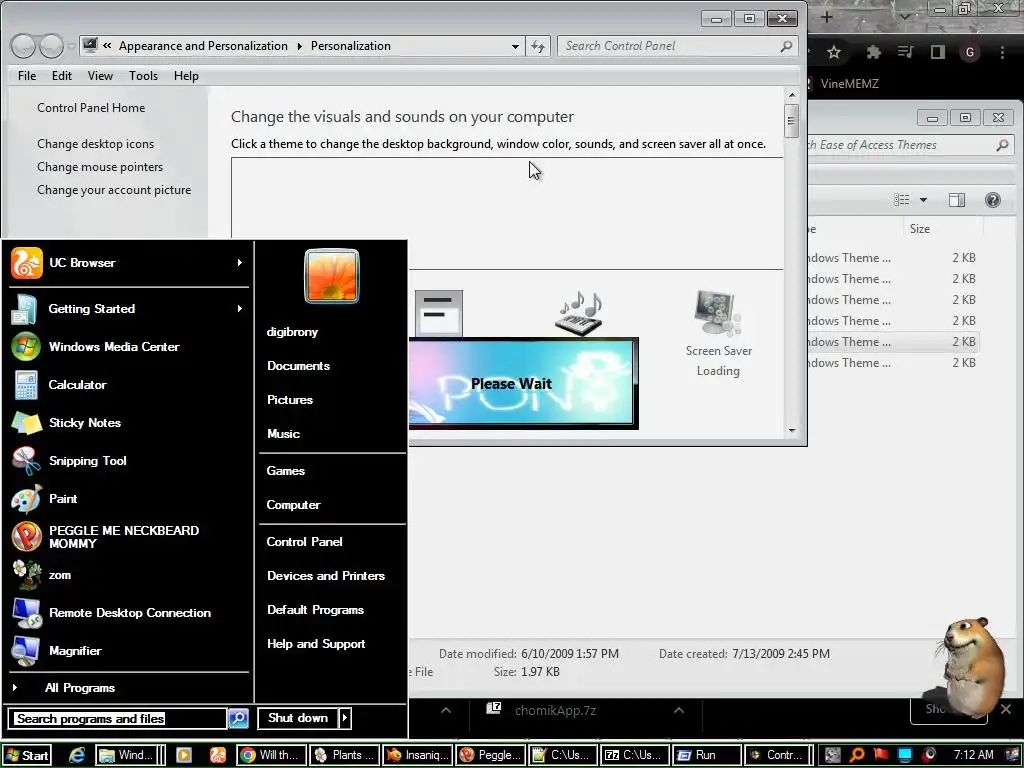
Task: Expand the UC Browser submenu arrow
Action: click(240, 263)
